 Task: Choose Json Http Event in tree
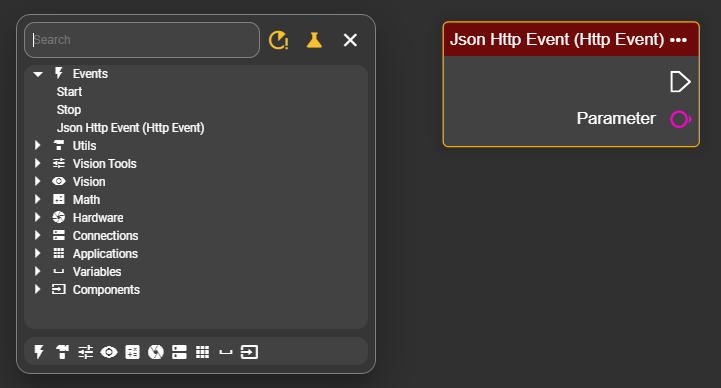(x=131, y=127)
